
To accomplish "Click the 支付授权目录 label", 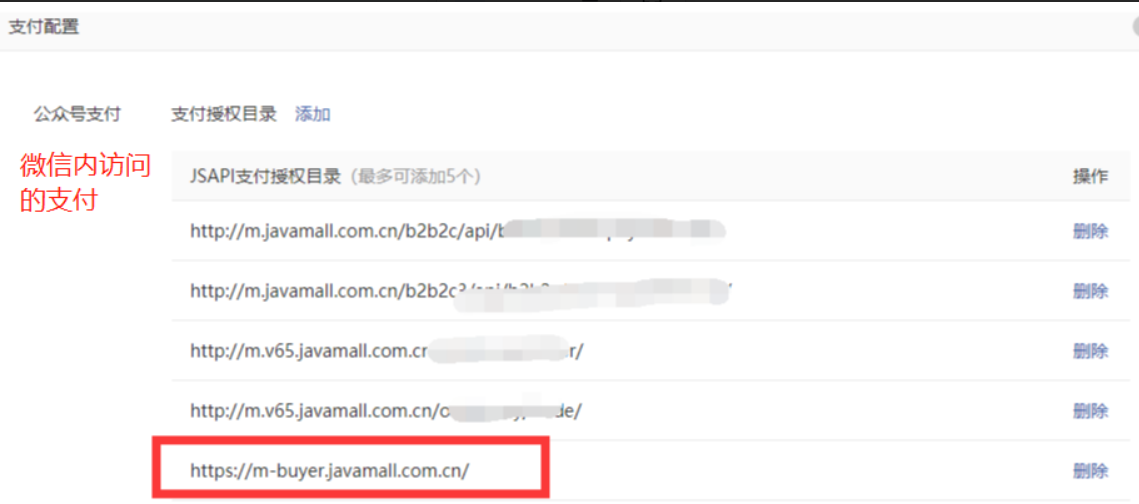I will [x=224, y=114].
